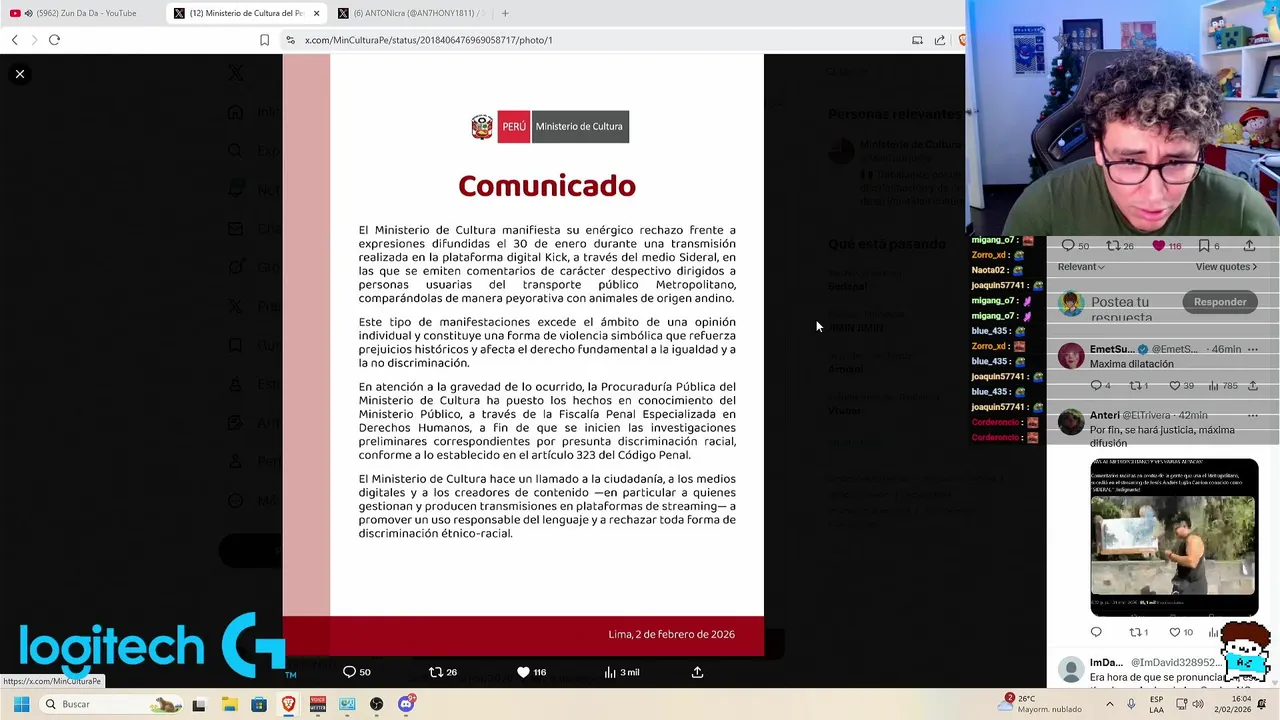Open Windows Start menu
The width and height of the screenshot is (1280, 720).
(21, 704)
